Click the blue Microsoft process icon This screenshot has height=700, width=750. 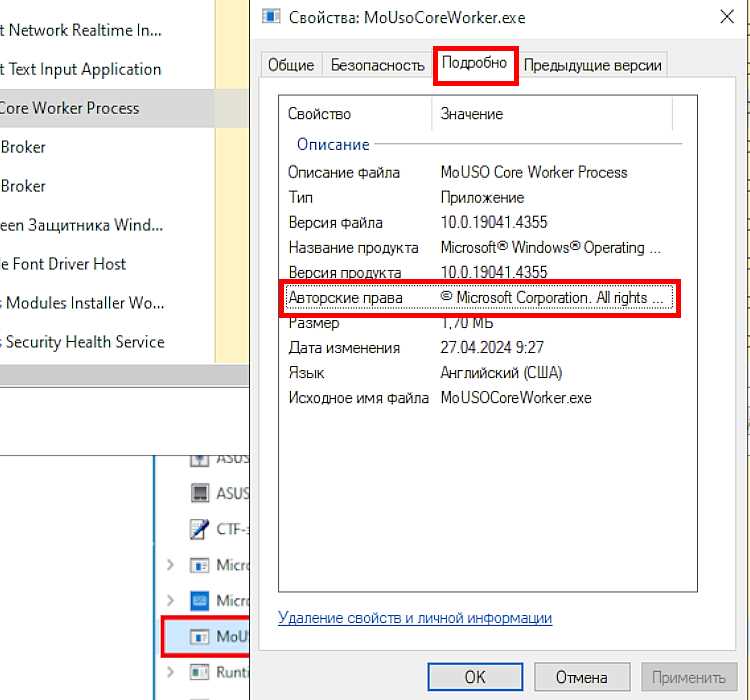[199, 600]
